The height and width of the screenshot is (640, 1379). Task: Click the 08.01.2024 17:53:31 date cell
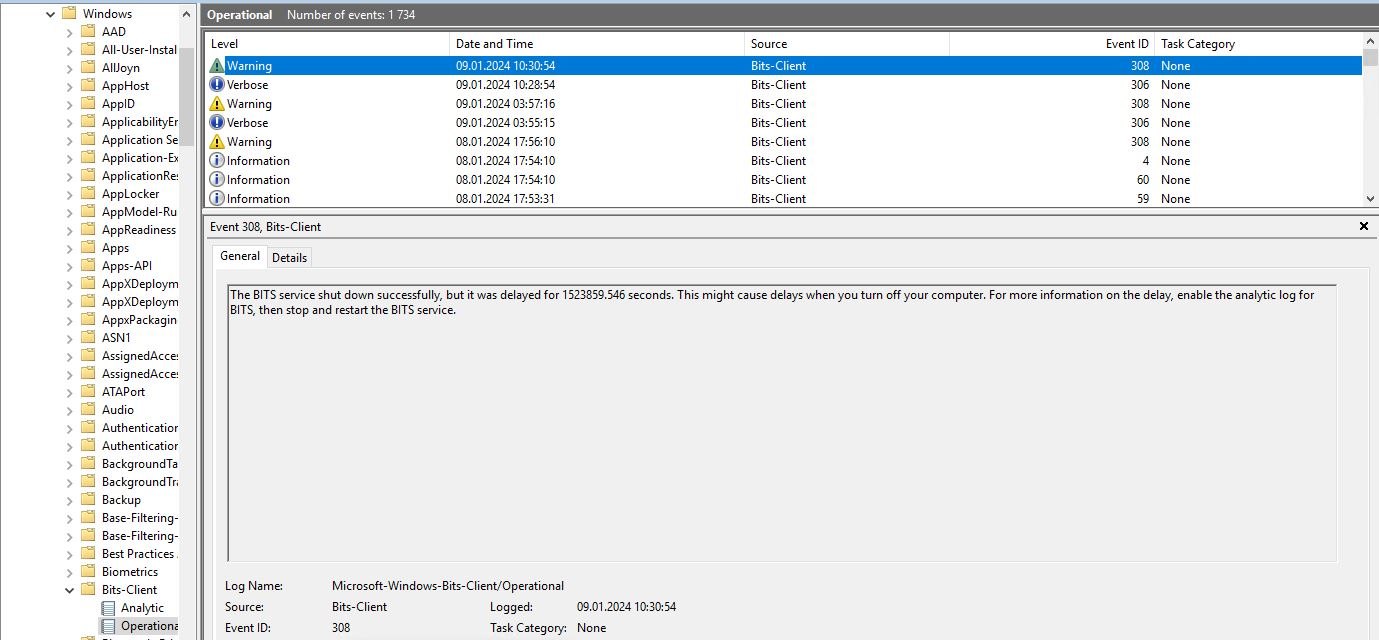click(x=505, y=199)
